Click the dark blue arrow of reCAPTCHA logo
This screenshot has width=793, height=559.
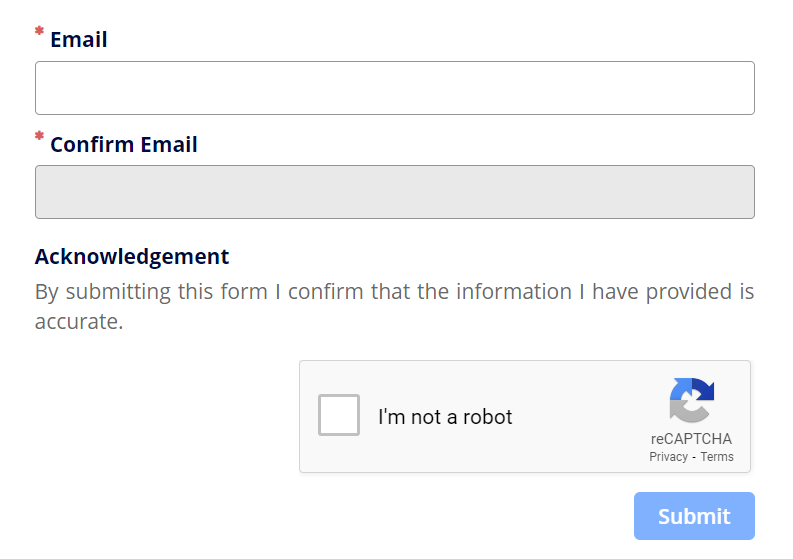pyautogui.click(x=704, y=390)
